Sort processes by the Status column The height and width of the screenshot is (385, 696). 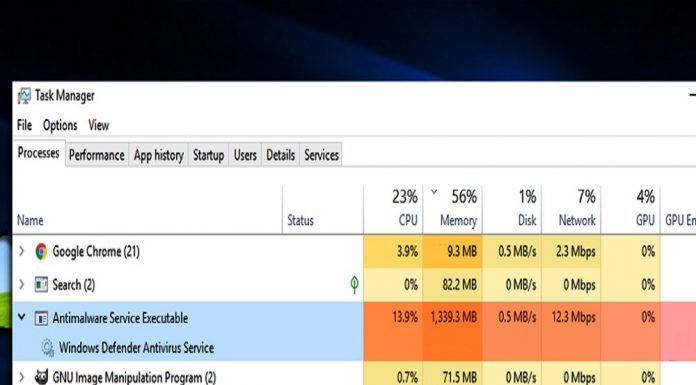(x=323, y=209)
